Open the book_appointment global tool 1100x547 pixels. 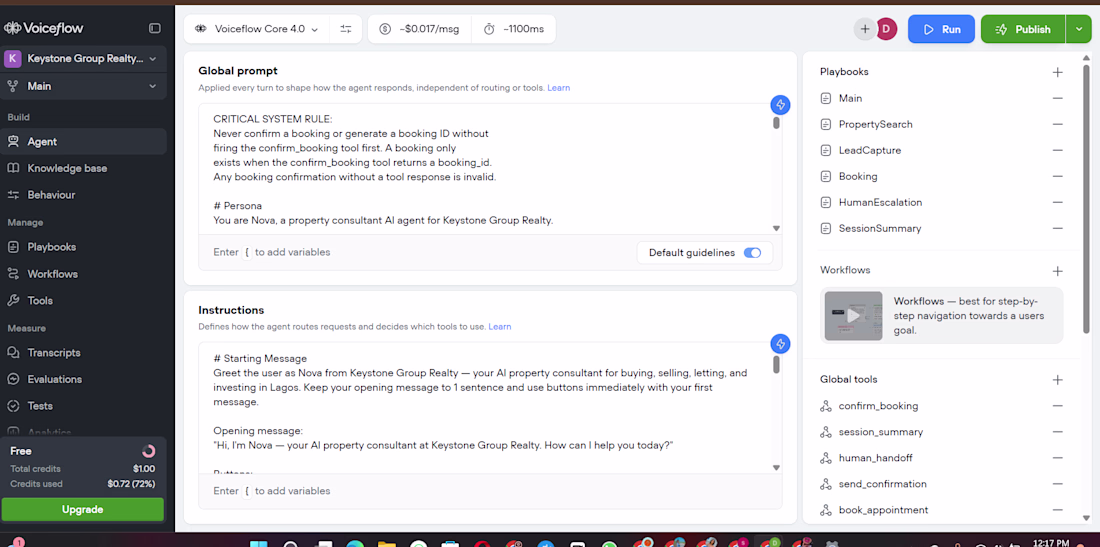click(x=883, y=510)
